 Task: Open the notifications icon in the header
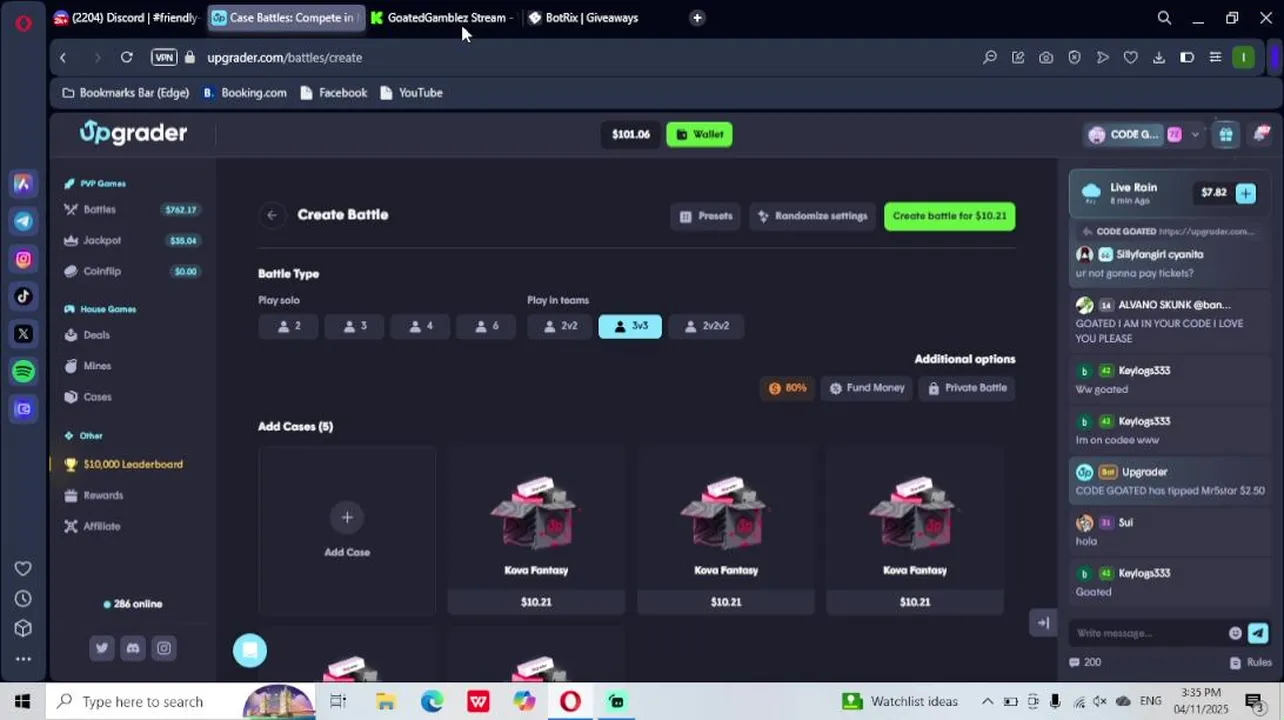(x=1262, y=134)
